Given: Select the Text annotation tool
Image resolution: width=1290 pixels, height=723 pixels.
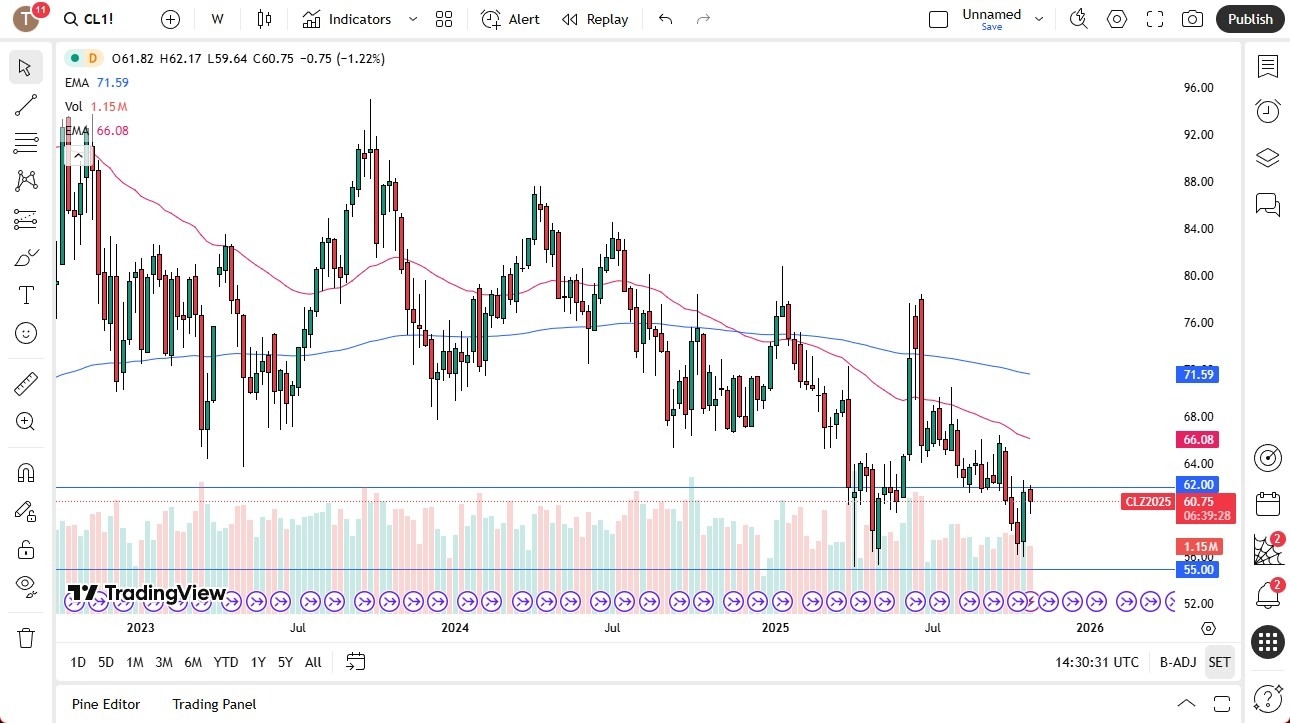Looking at the screenshot, I should pos(26,294).
